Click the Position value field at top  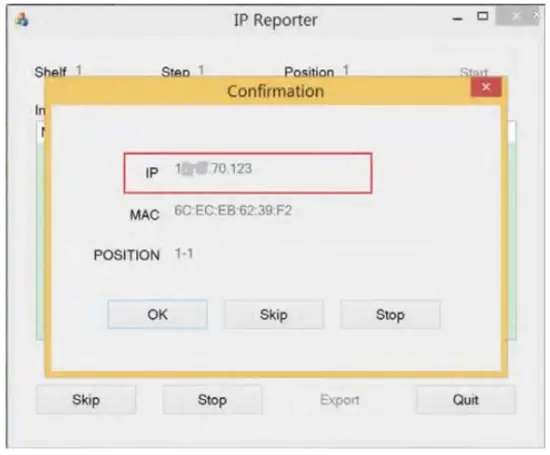click(346, 71)
